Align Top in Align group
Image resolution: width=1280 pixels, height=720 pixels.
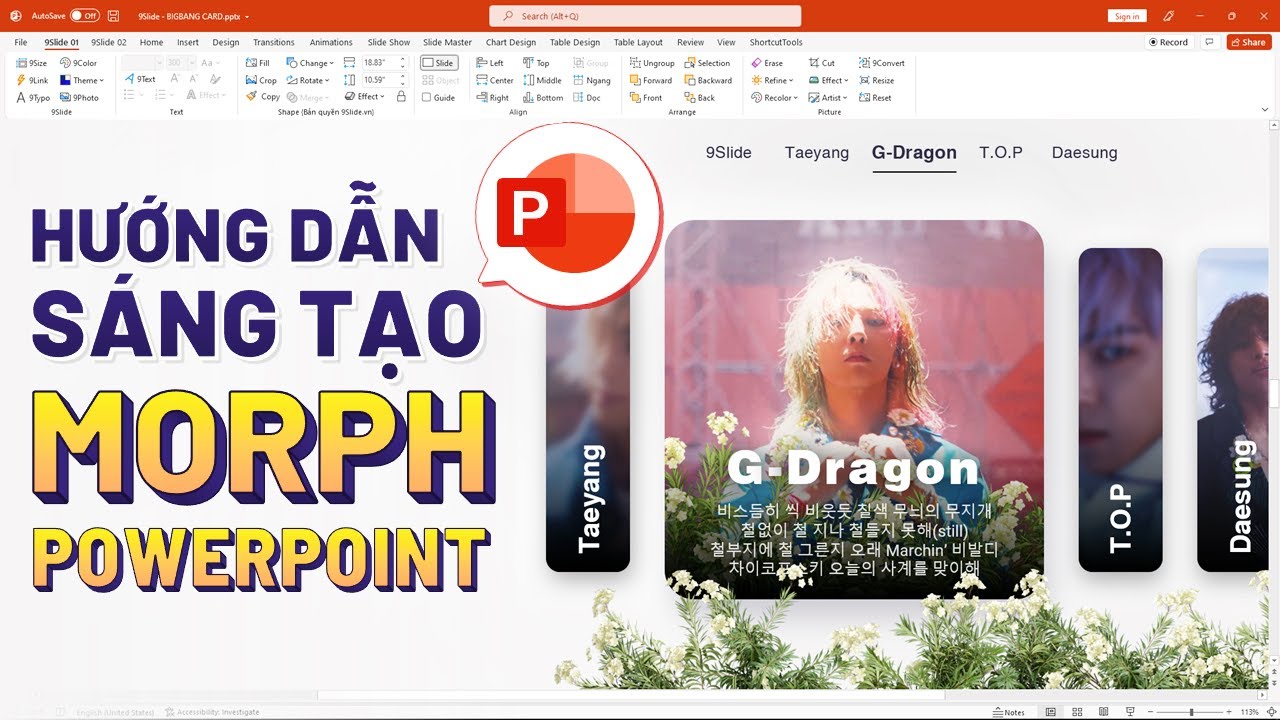[x=537, y=63]
